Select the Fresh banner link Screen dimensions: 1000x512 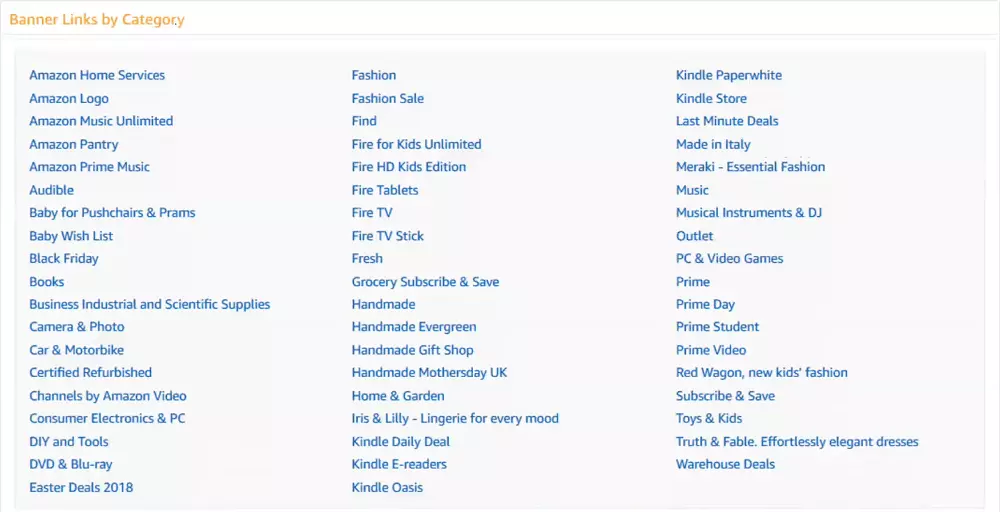click(367, 258)
